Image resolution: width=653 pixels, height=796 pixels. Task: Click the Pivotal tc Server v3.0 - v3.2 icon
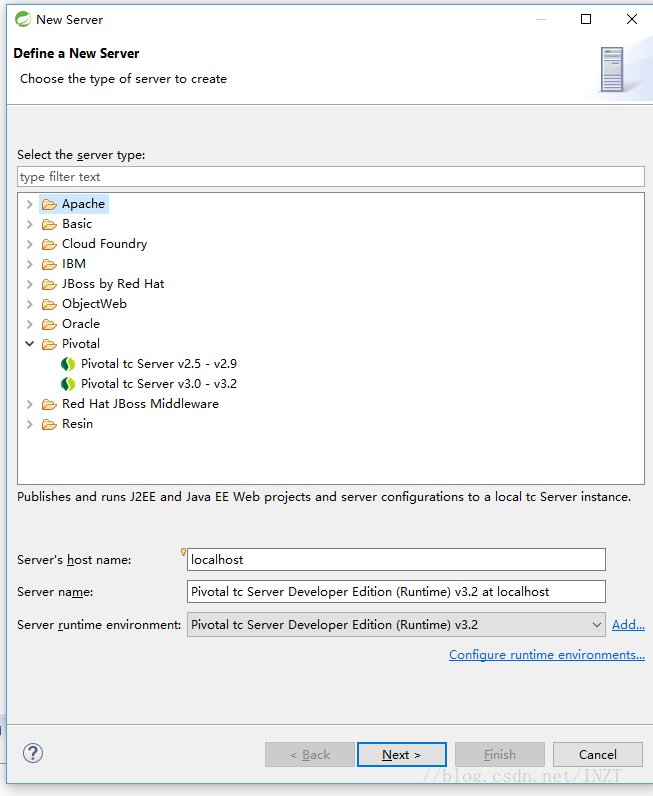click(x=68, y=384)
